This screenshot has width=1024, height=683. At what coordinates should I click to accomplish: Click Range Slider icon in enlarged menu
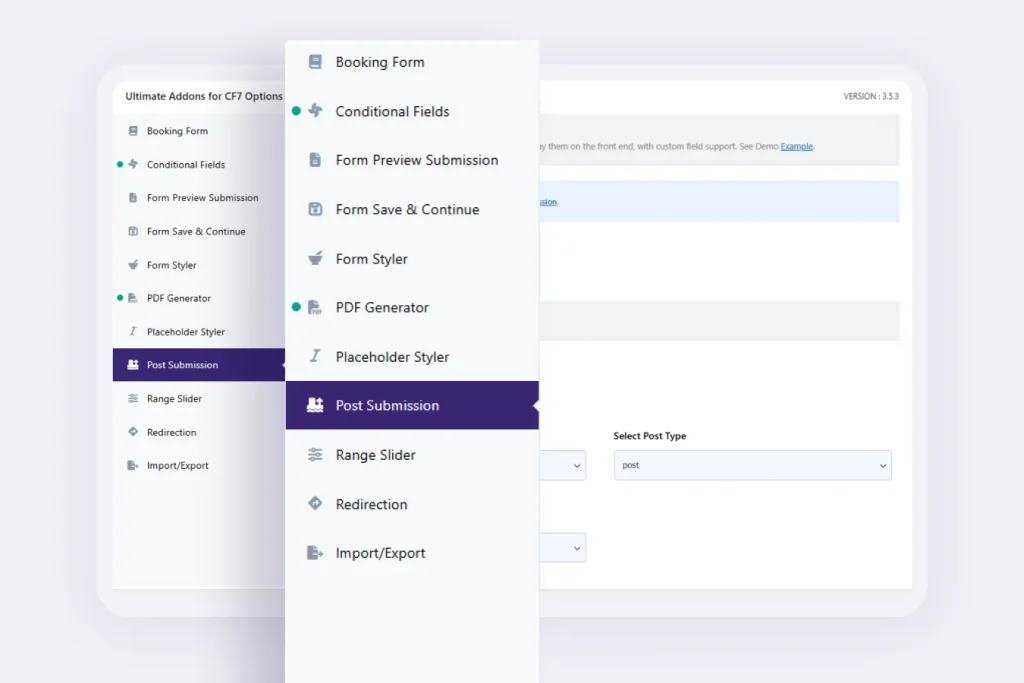point(315,454)
